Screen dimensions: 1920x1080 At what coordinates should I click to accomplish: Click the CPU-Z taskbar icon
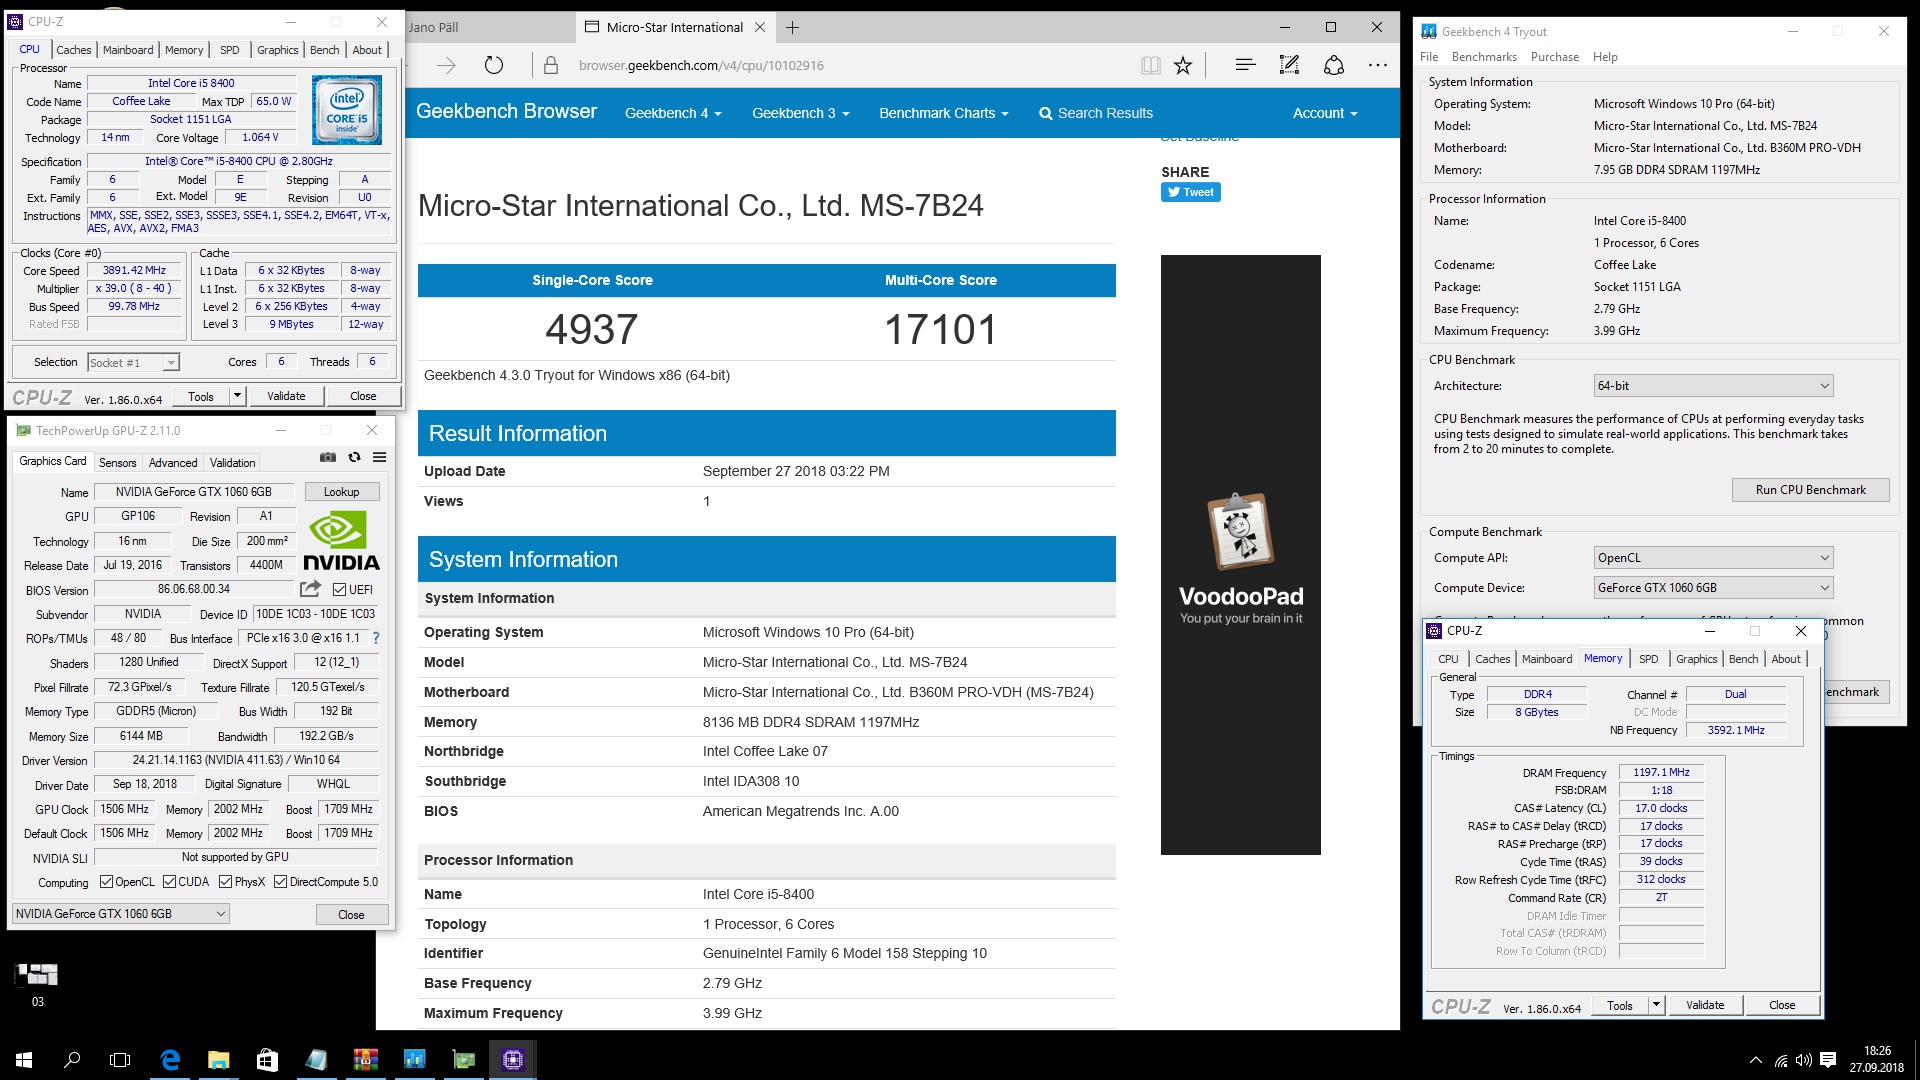(513, 1060)
